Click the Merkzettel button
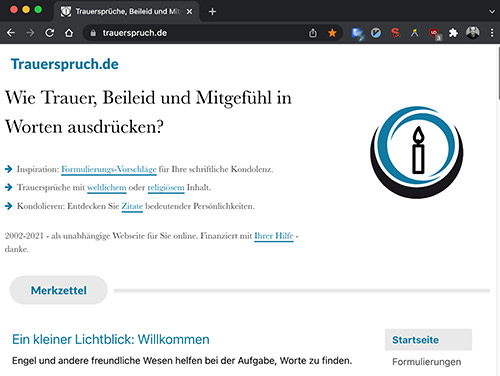Screen dimensions: 500x376 coord(59,290)
